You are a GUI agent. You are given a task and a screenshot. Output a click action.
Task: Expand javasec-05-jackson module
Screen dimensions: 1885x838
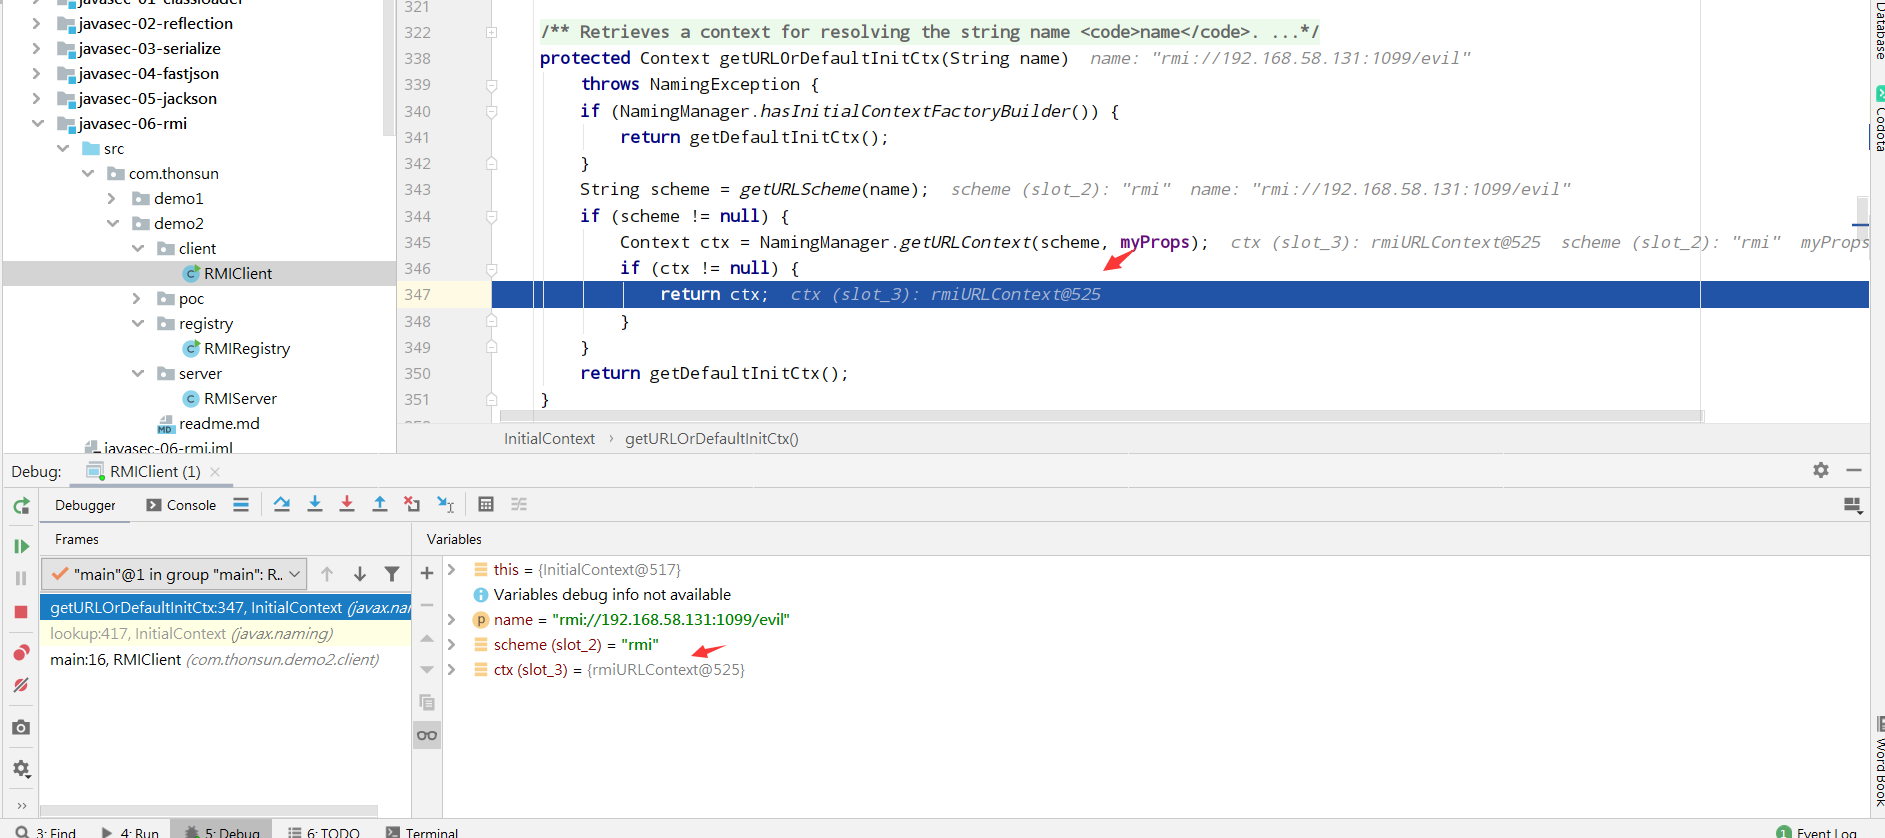click(x=37, y=98)
